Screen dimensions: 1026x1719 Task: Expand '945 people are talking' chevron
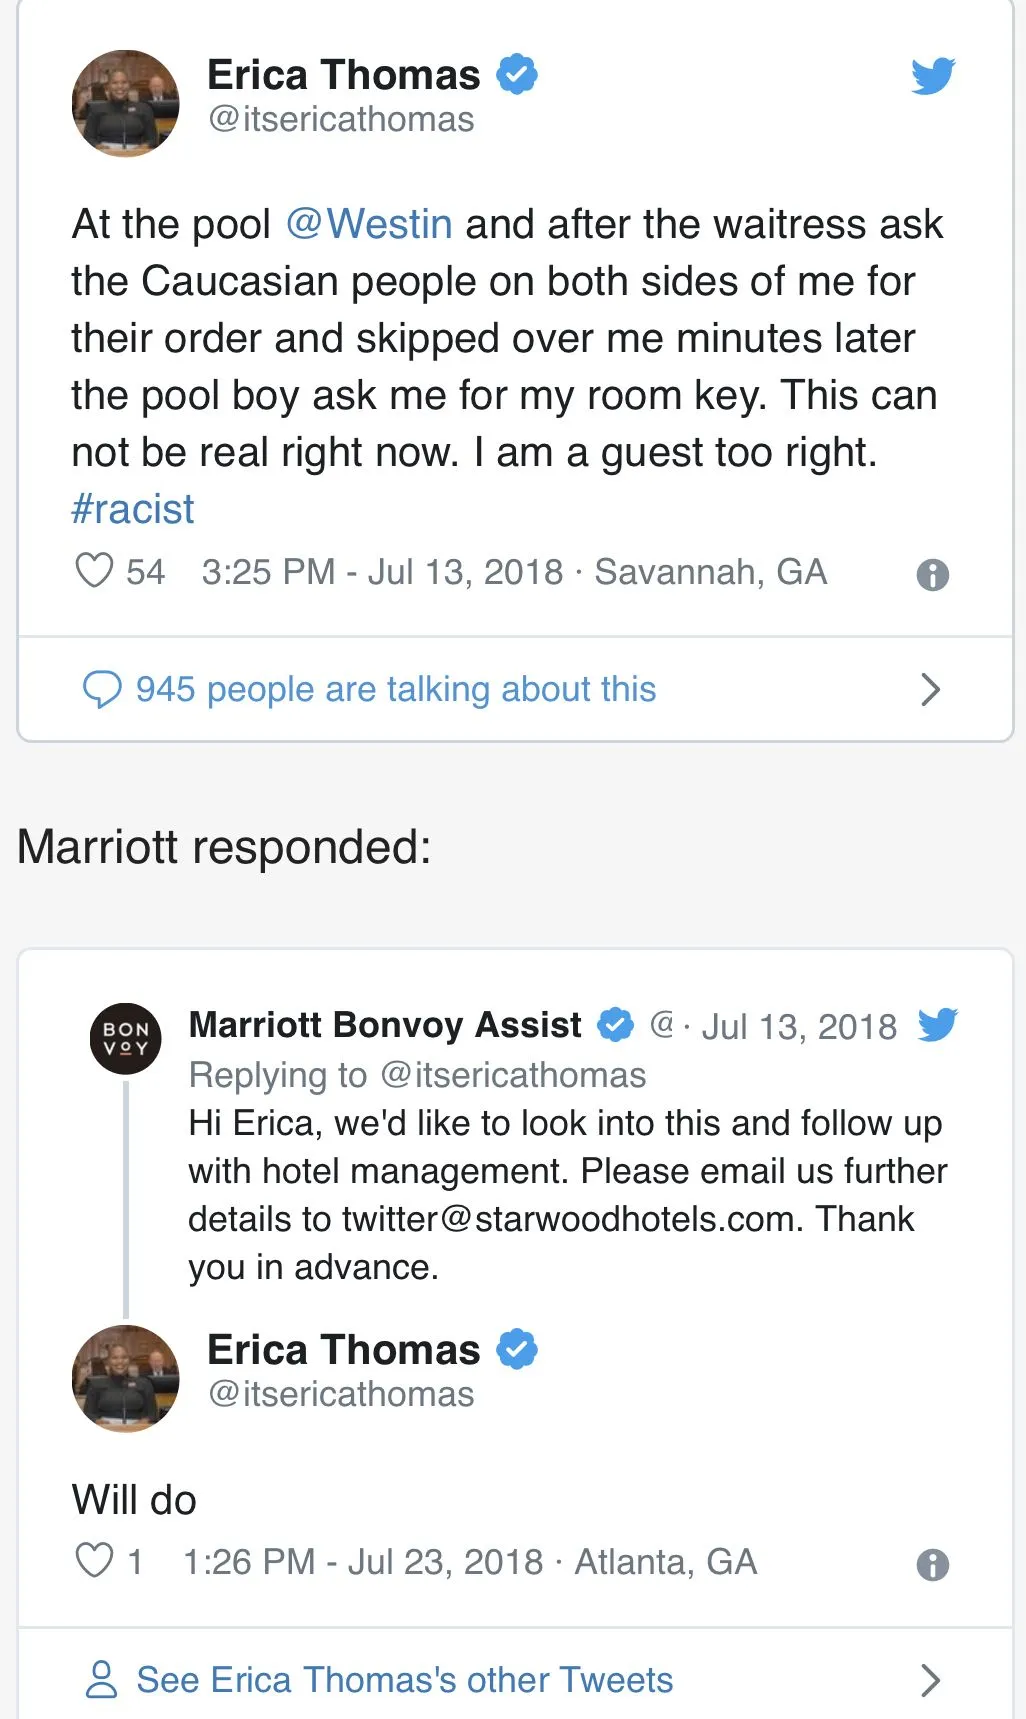coord(930,689)
